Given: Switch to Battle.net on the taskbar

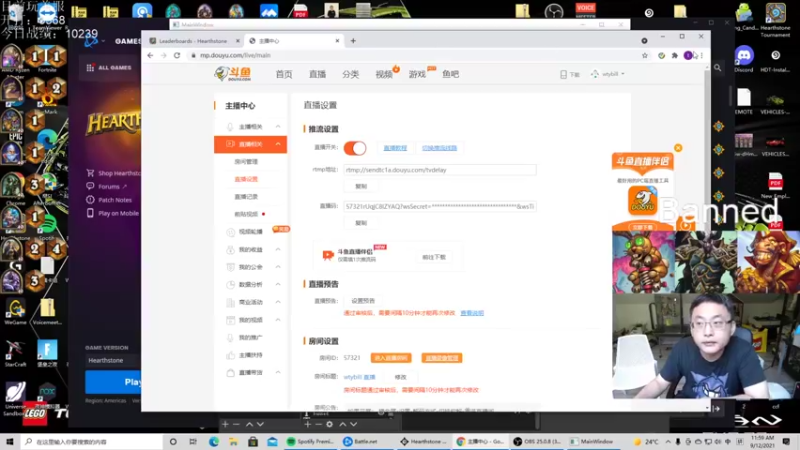Looking at the screenshot, I should (361, 441).
